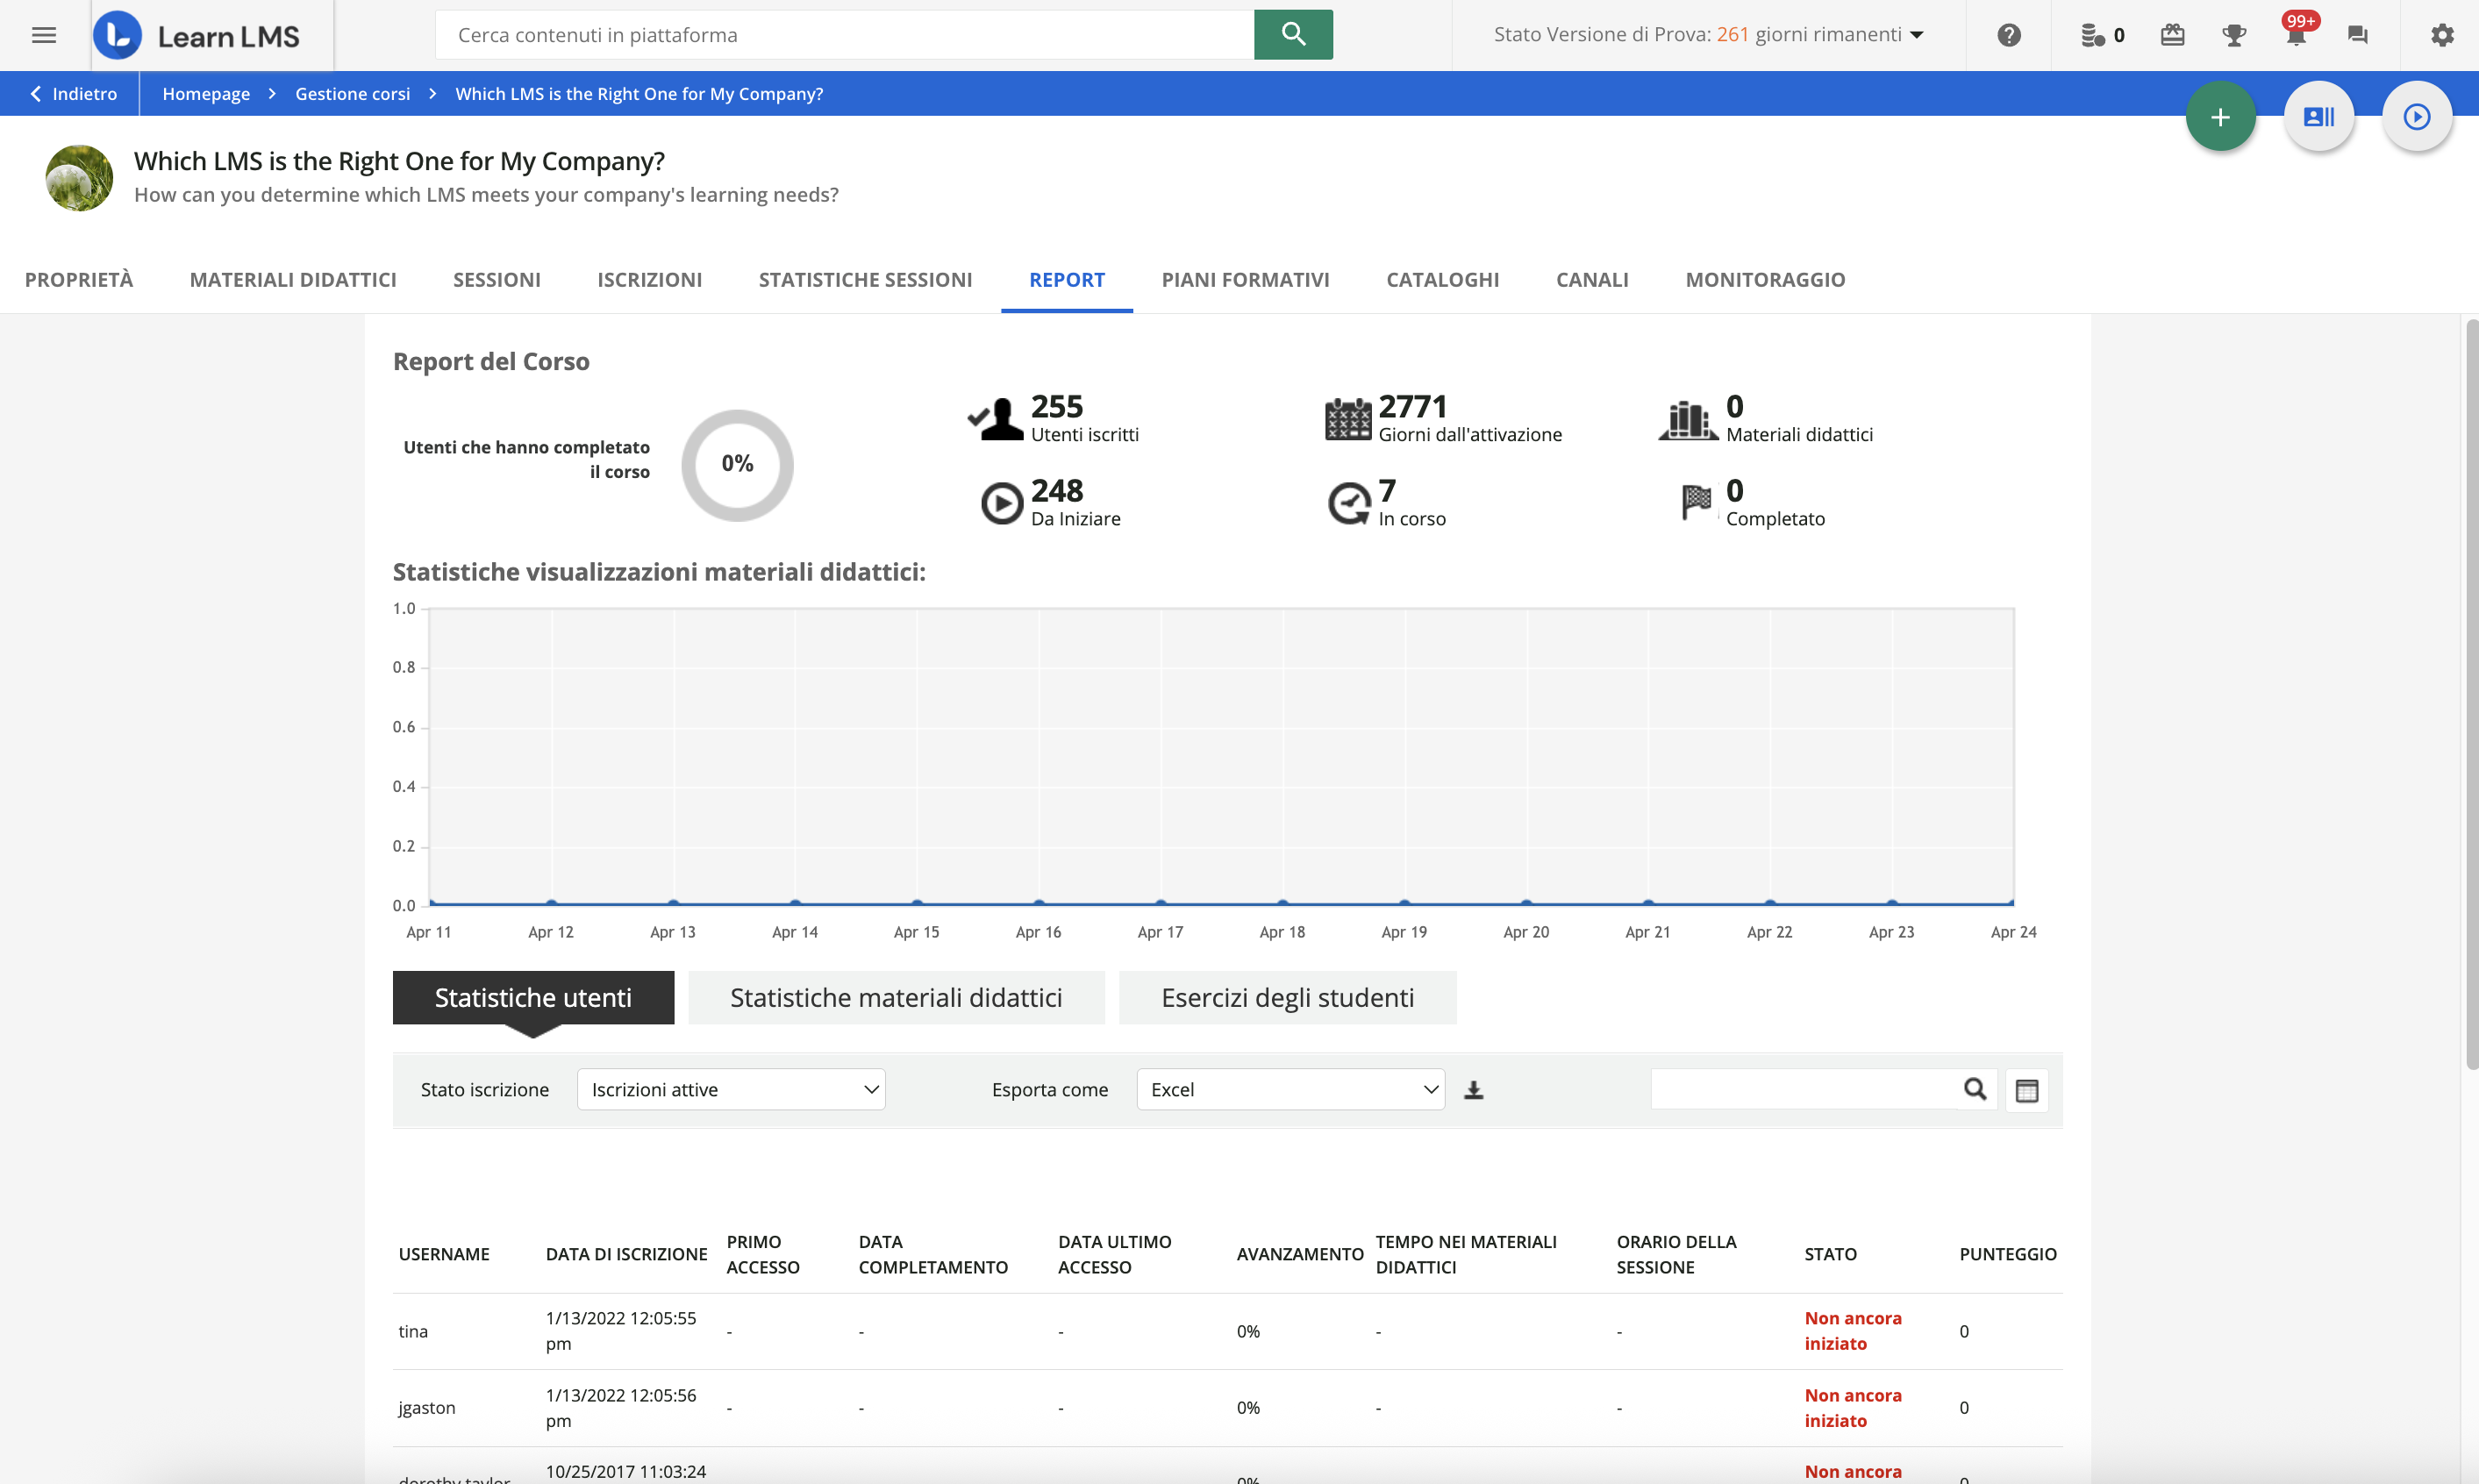Select the Statistiche utenti button
The image size is (2479, 1484).
tap(533, 998)
